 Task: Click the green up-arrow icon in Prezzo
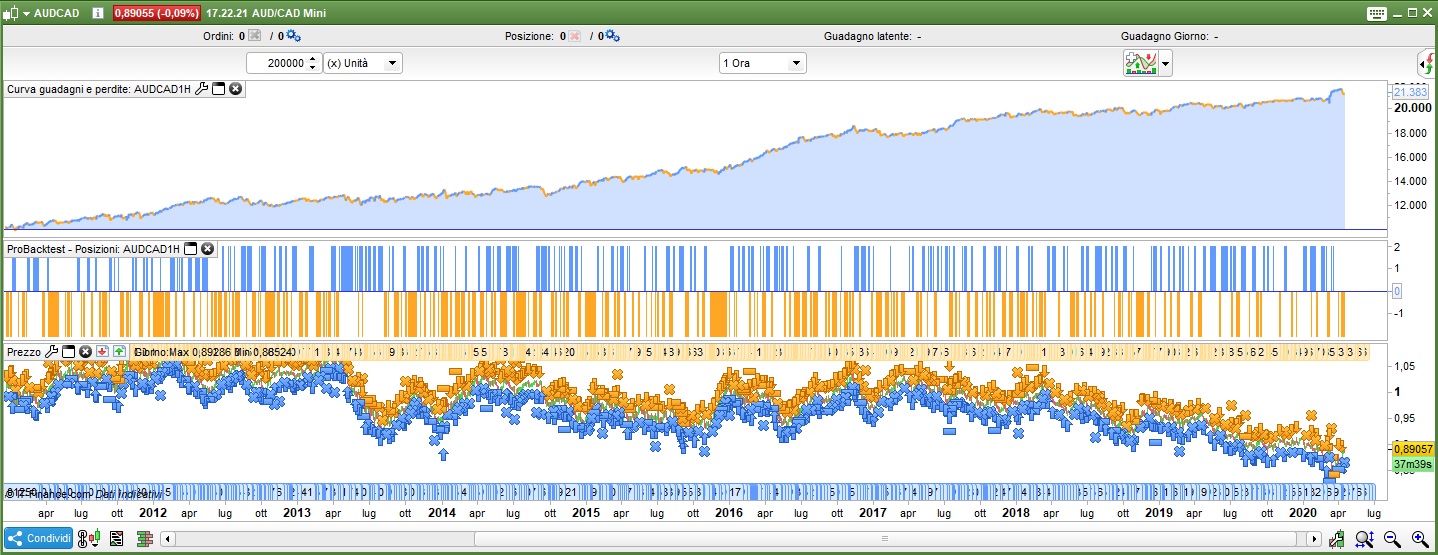click(119, 352)
